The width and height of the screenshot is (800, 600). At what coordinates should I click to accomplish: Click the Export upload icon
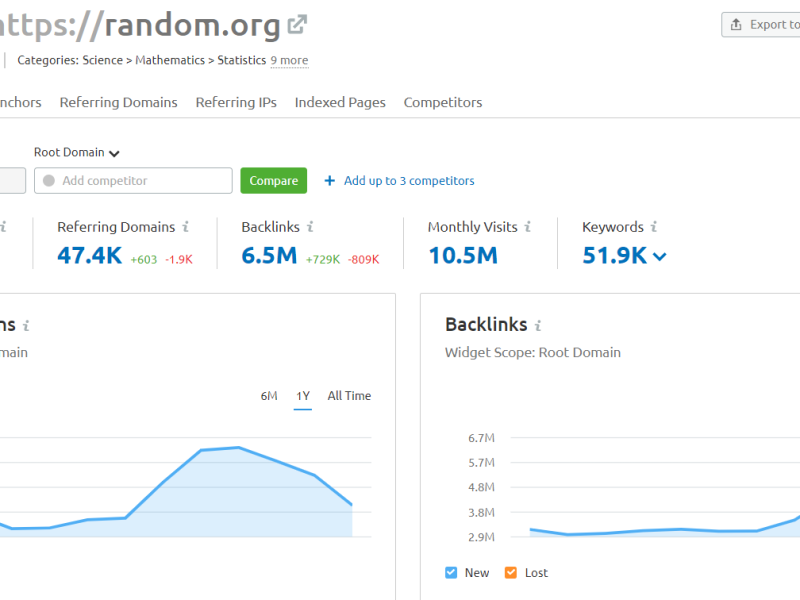coord(736,25)
